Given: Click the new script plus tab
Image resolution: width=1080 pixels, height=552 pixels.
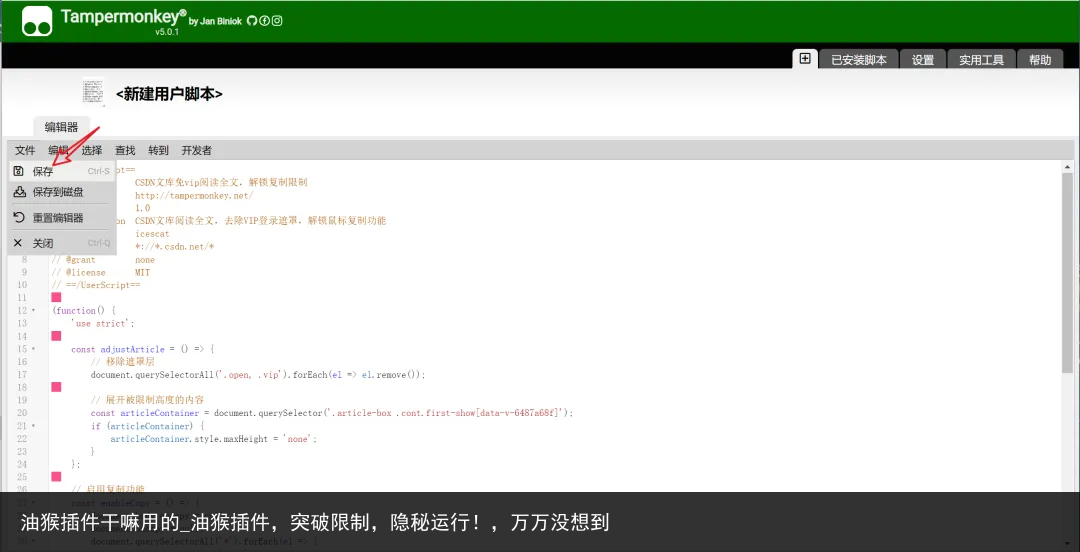Looking at the screenshot, I should tap(804, 59).
